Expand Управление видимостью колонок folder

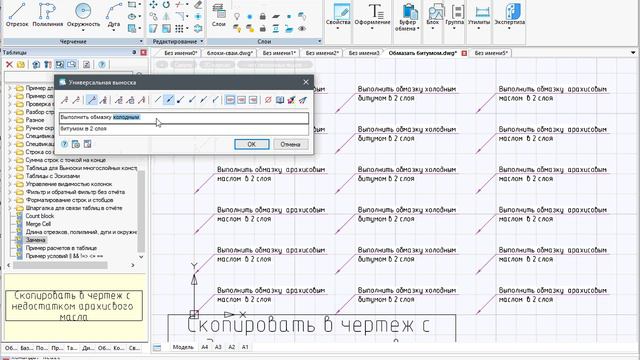[x=10, y=184]
